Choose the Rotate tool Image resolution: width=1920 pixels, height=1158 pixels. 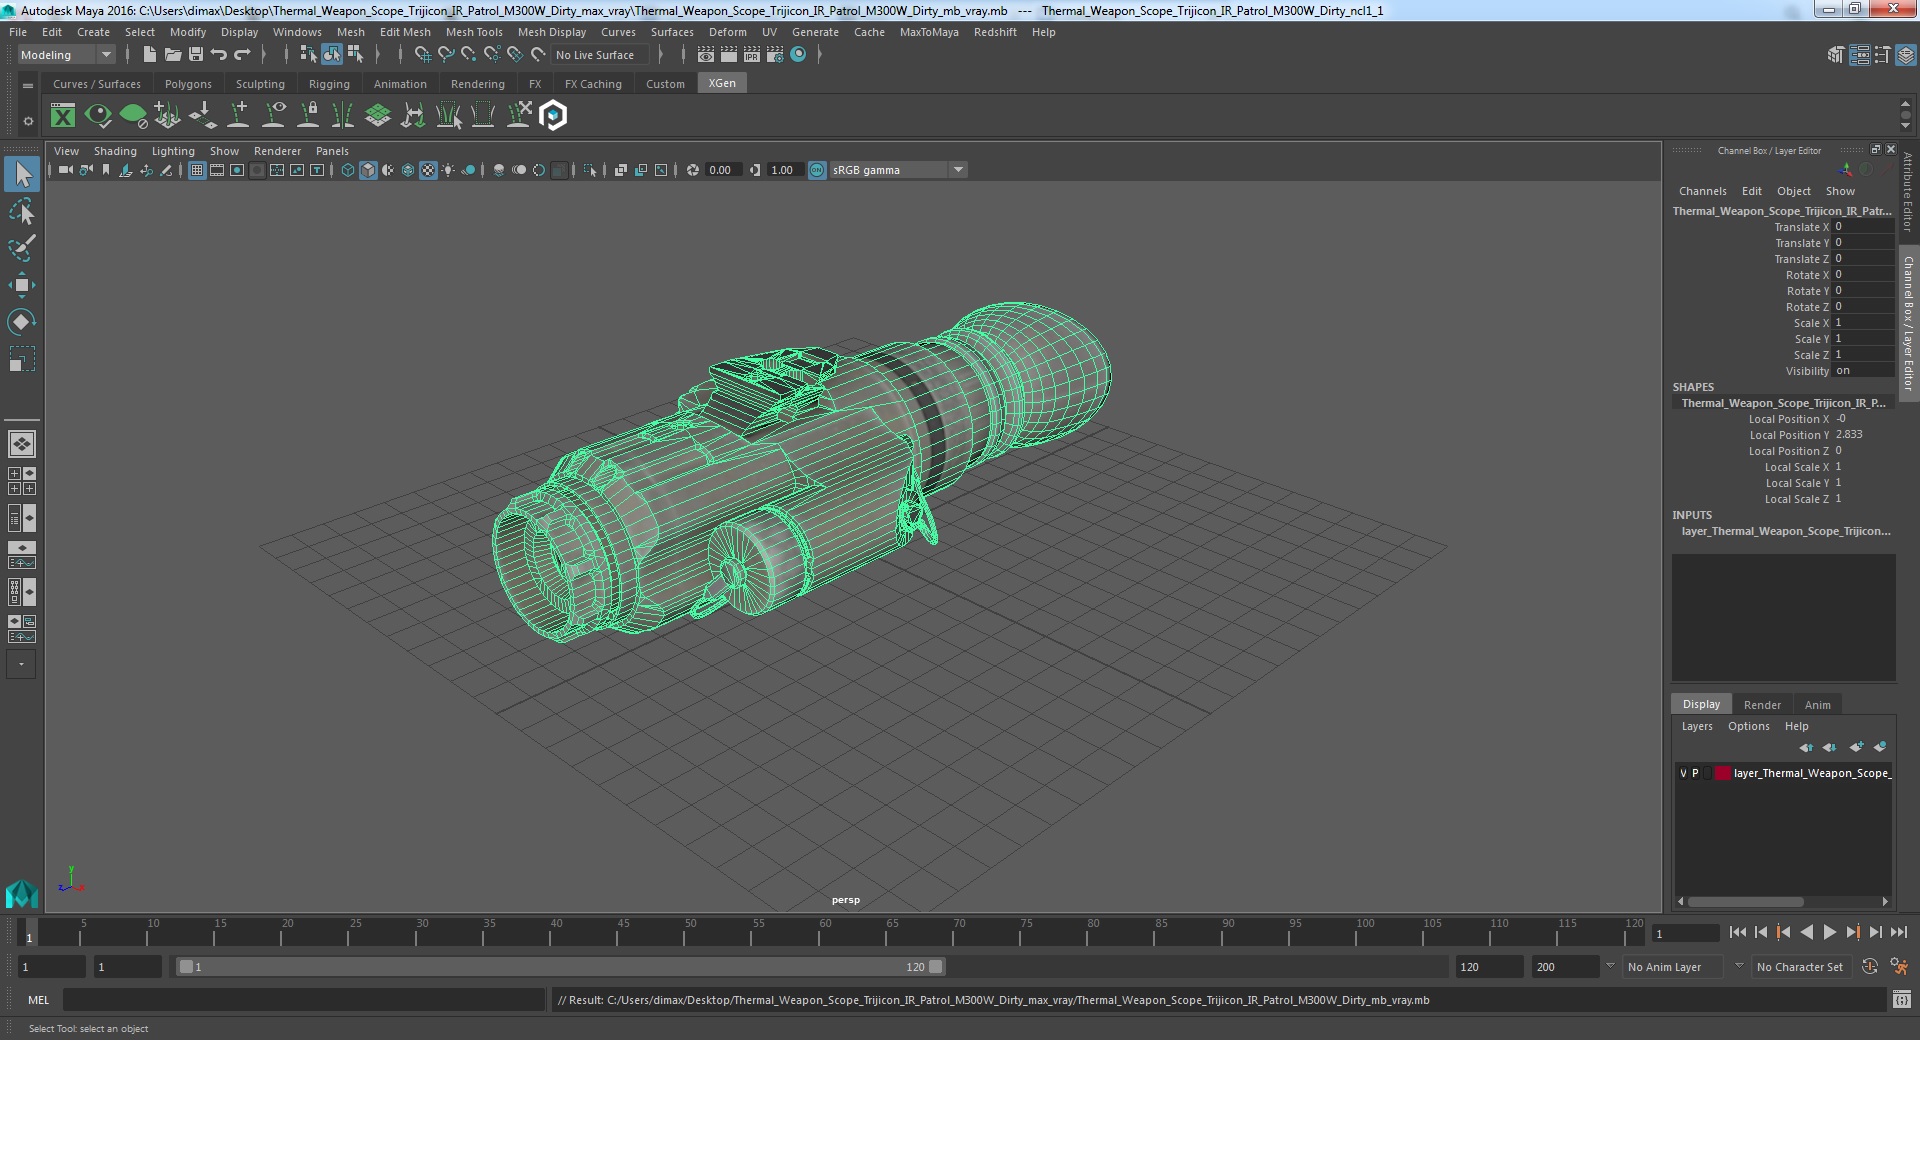(x=22, y=322)
